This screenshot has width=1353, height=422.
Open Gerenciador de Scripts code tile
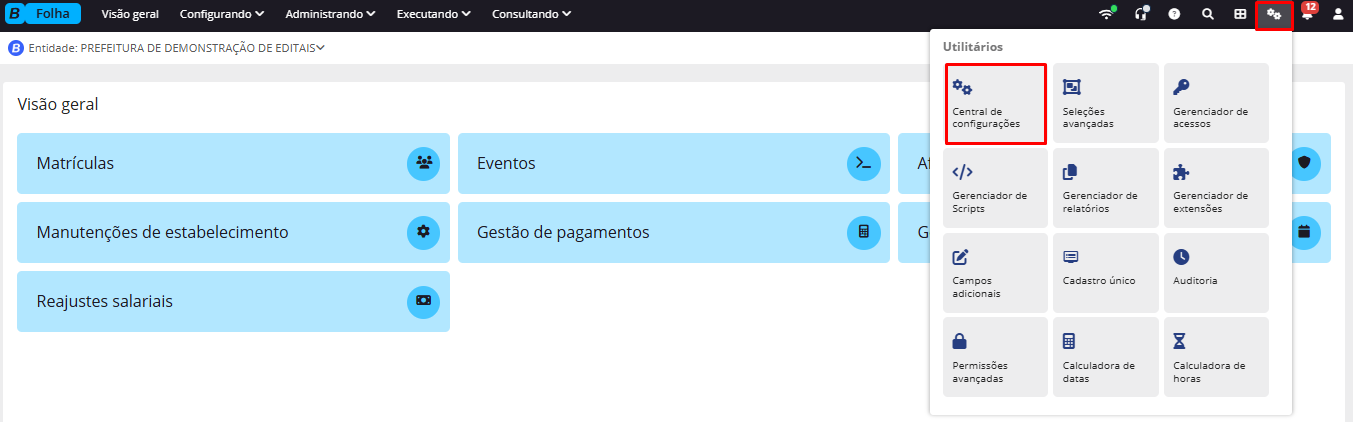(996, 188)
